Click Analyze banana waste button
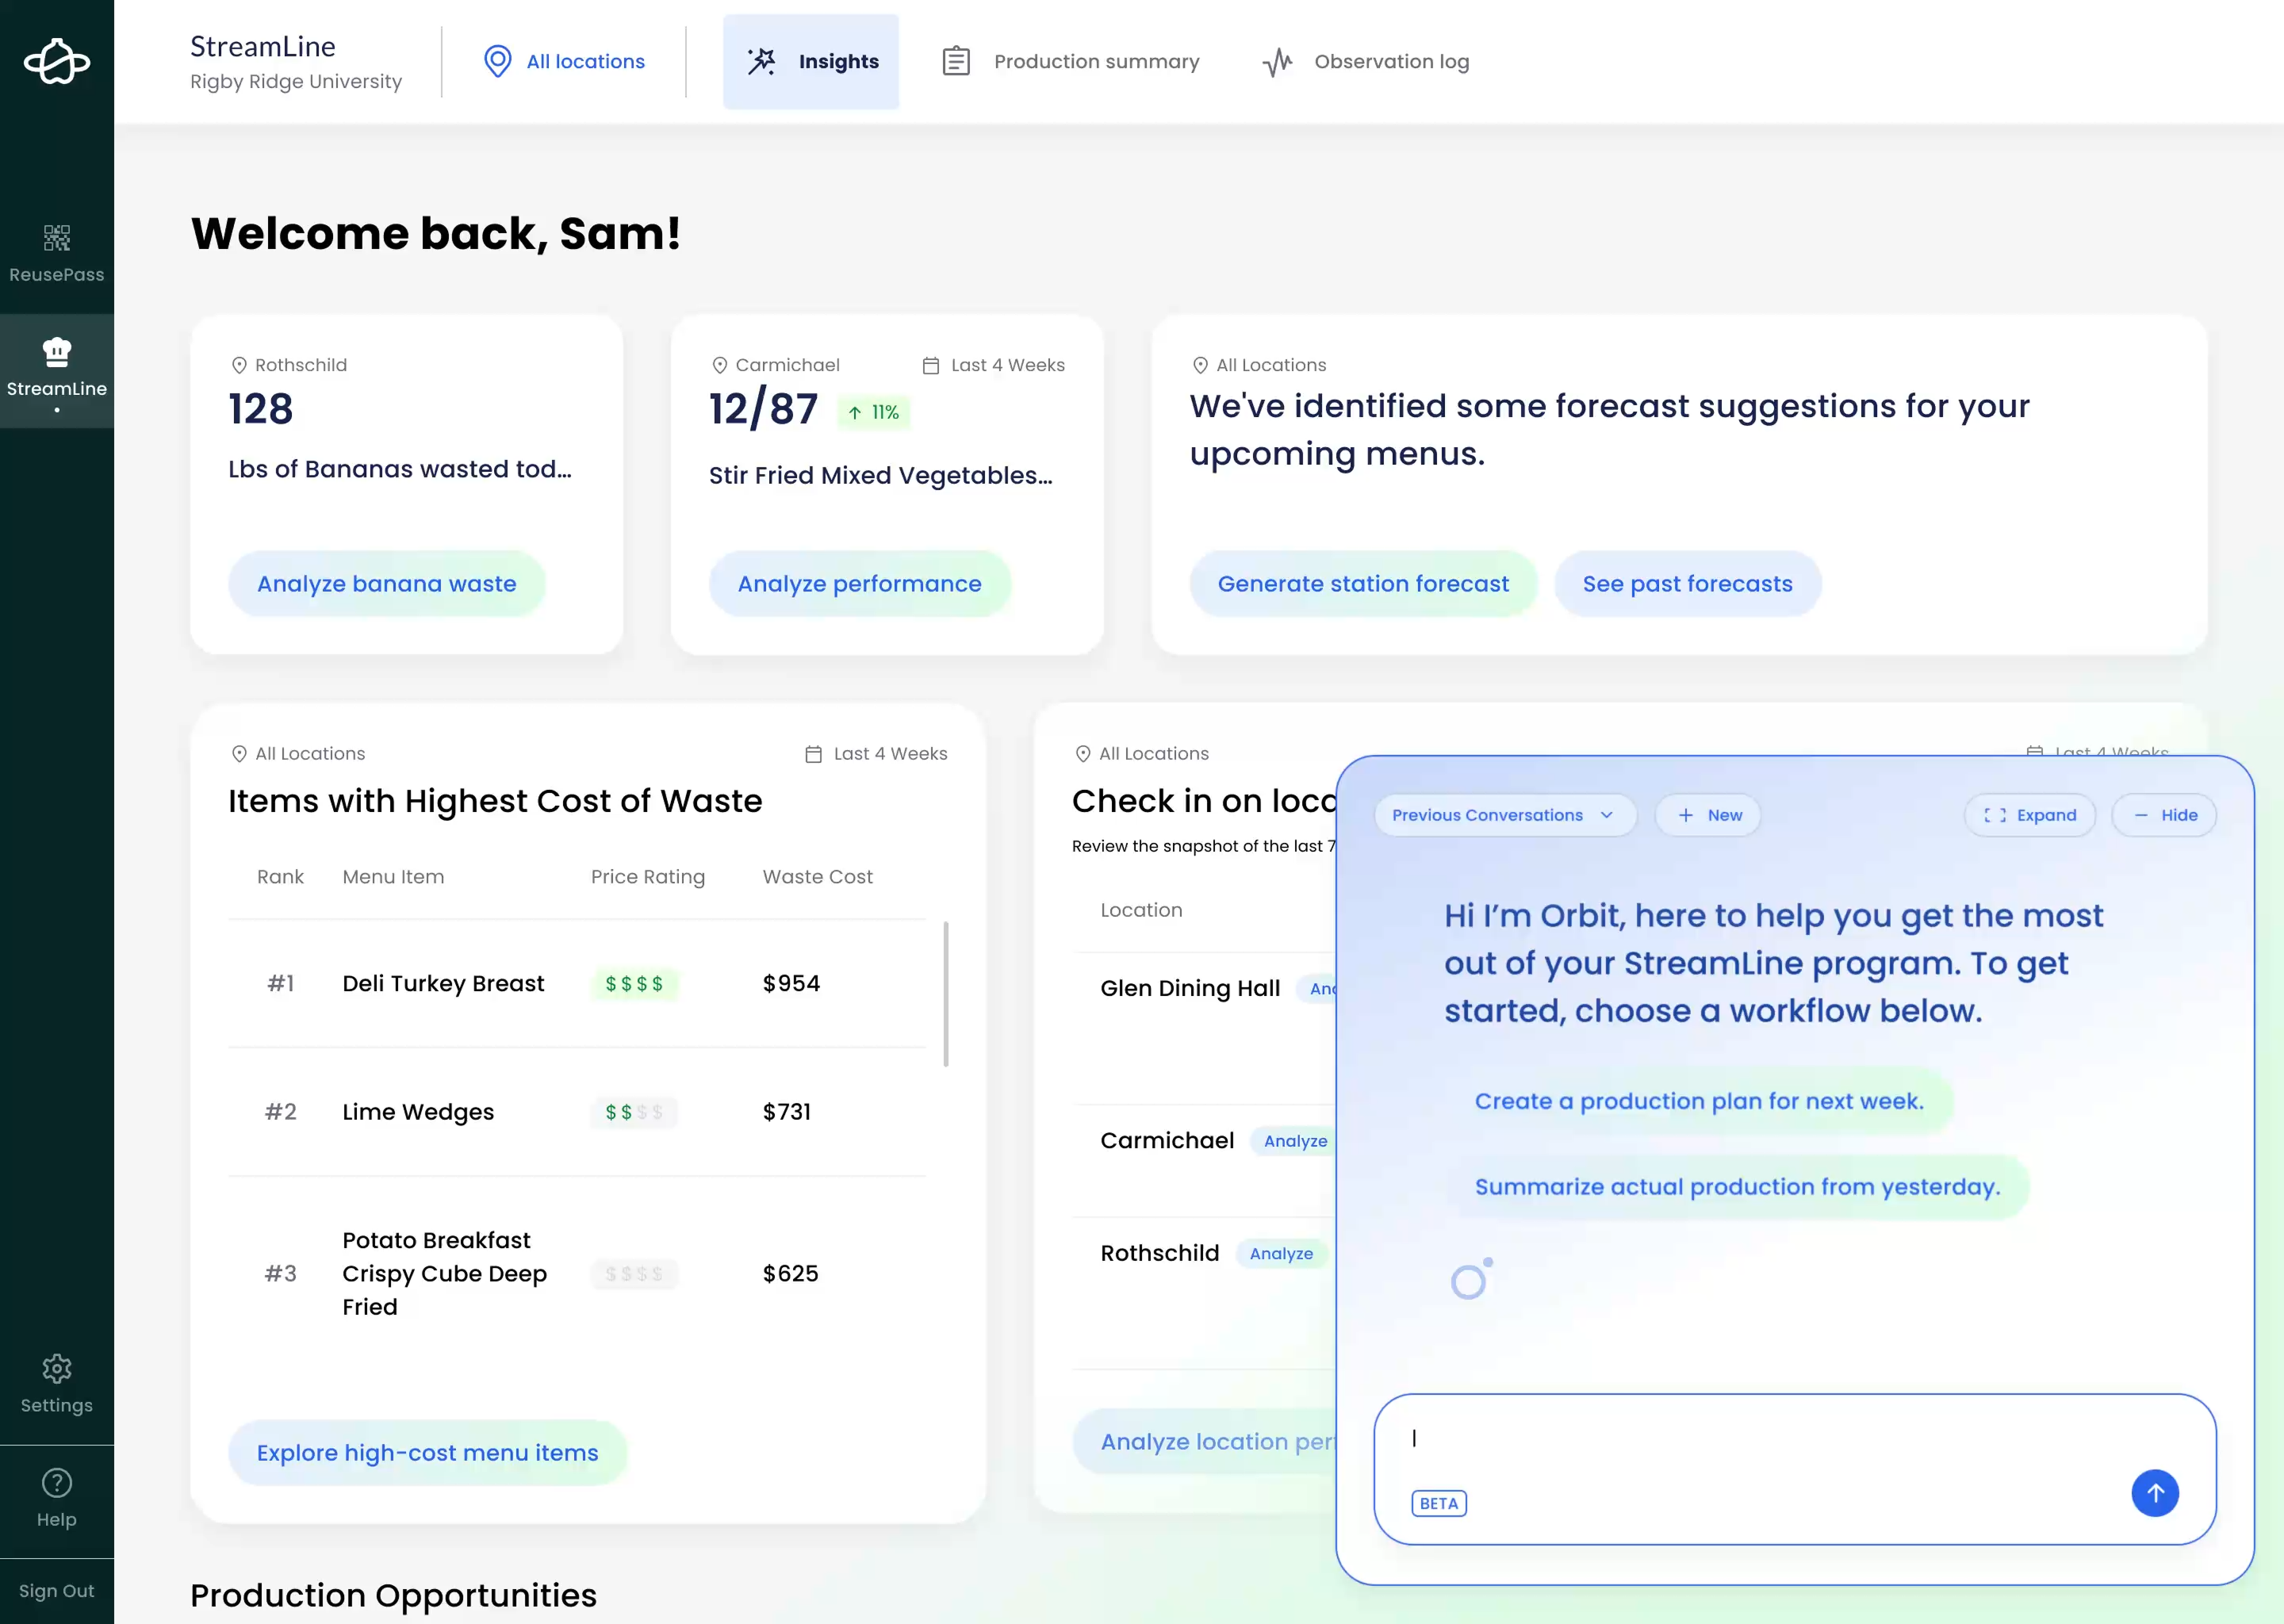Image resolution: width=2284 pixels, height=1624 pixels. click(x=387, y=583)
